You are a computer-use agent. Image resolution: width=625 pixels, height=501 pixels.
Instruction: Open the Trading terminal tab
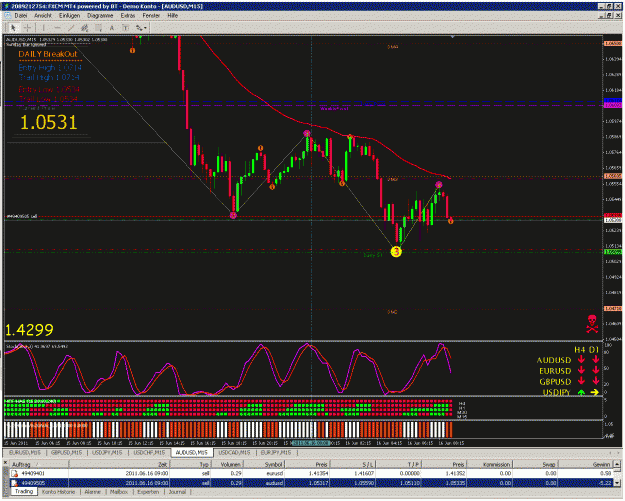24,491
